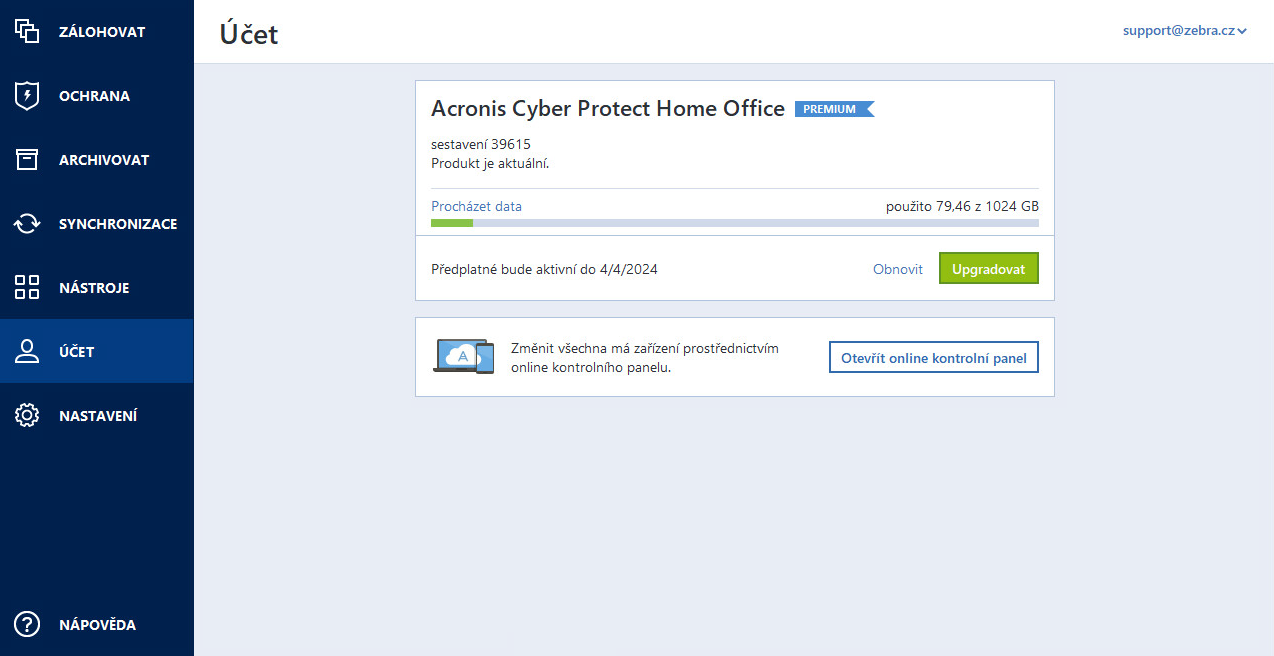
Task: Click the Synchronizace arrows icon
Action: coord(26,224)
